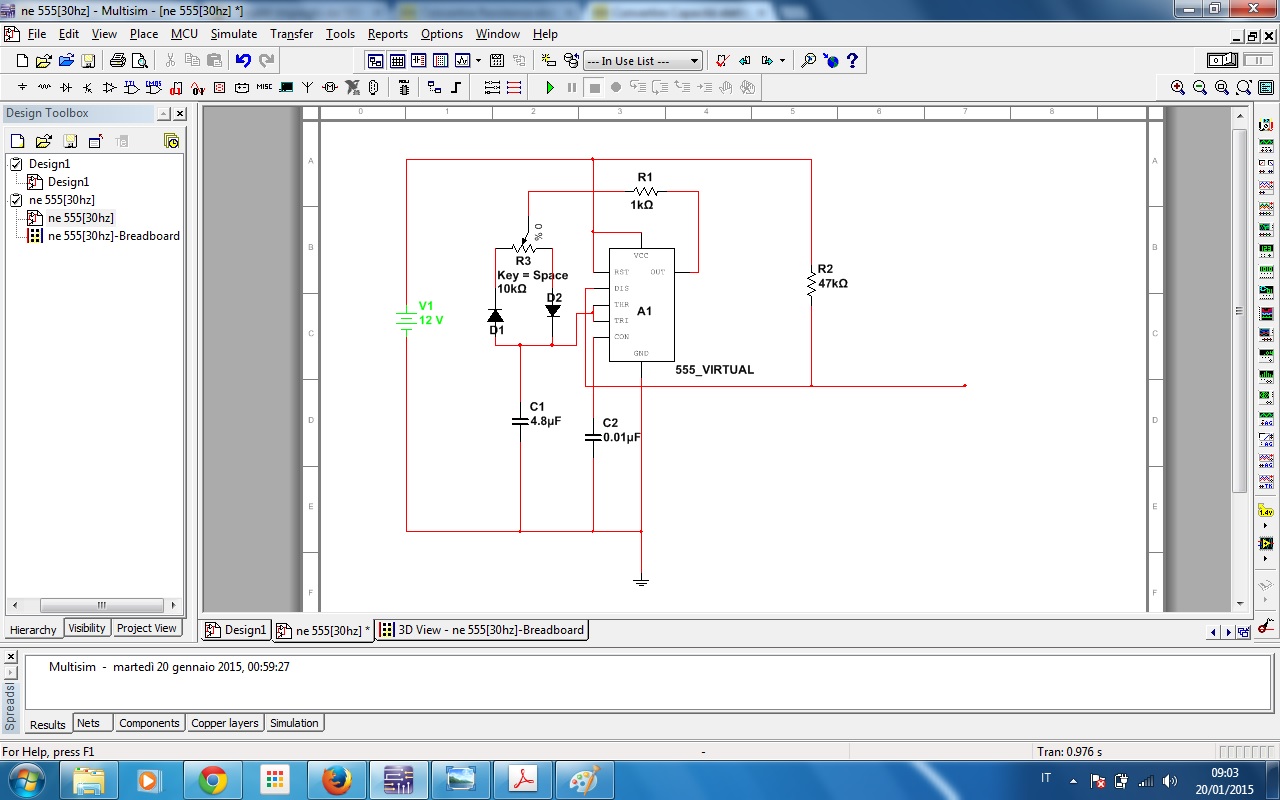The image size is (1280, 800).
Task: Click the Undo arrow icon
Action: pyautogui.click(x=243, y=61)
